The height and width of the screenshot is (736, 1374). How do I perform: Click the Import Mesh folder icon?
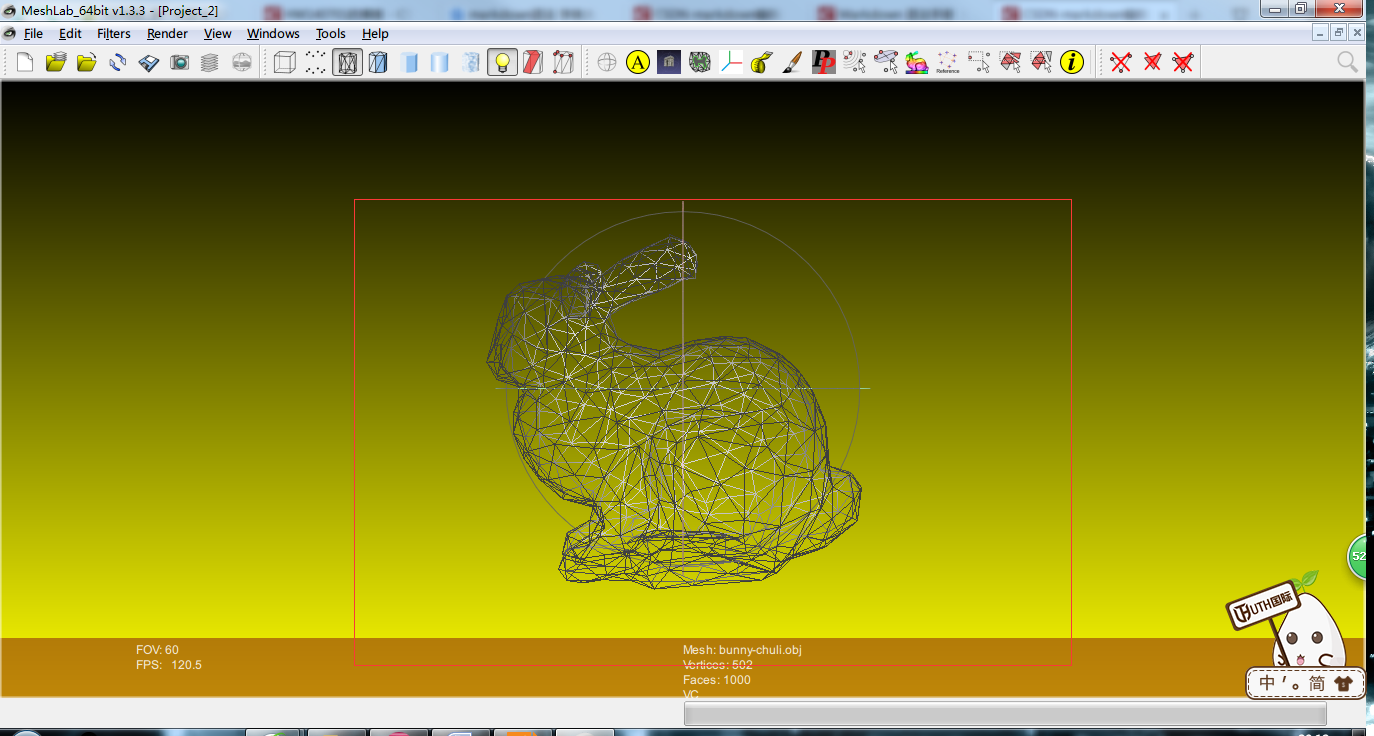tap(87, 63)
